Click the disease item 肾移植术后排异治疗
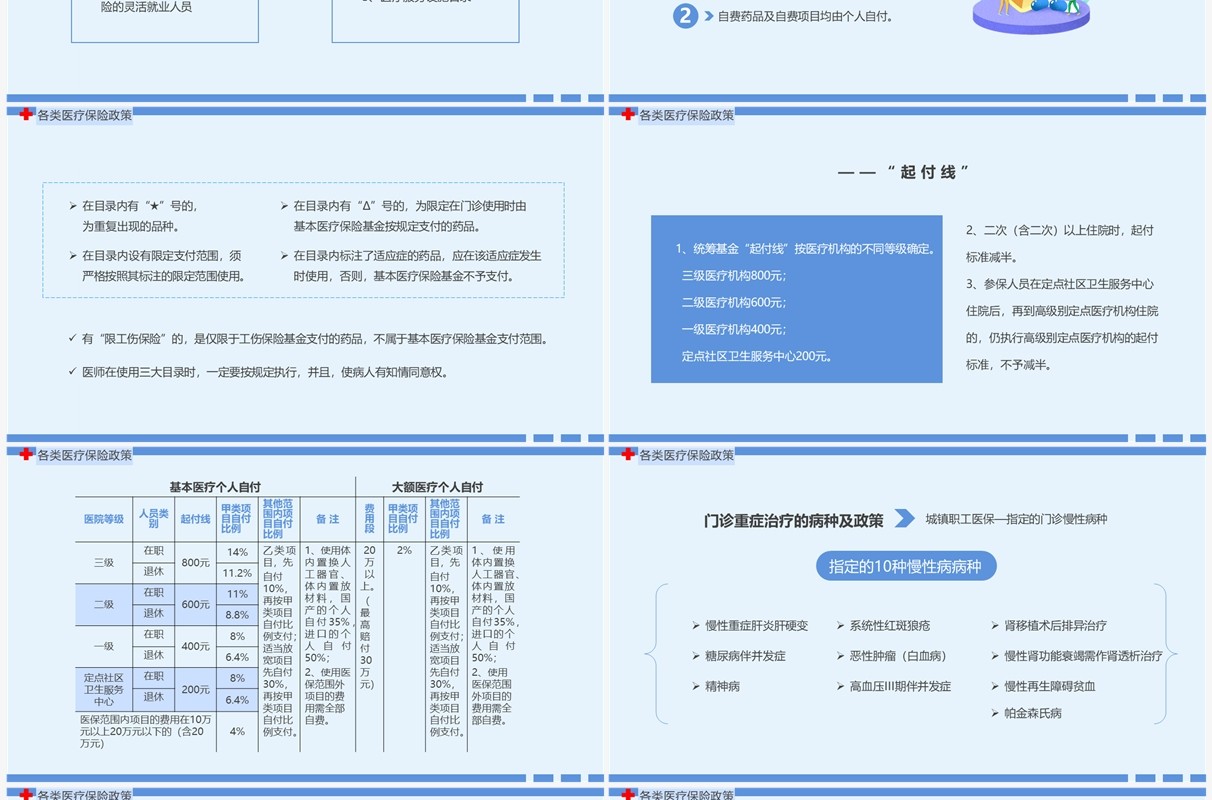The image size is (1212, 800). click(1049, 625)
